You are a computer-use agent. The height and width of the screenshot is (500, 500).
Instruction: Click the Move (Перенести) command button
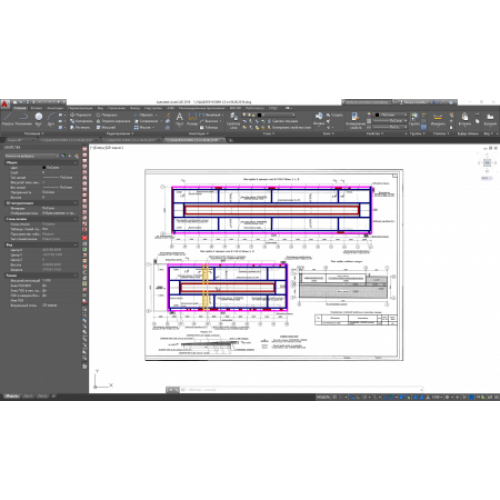click(x=80, y=115)
